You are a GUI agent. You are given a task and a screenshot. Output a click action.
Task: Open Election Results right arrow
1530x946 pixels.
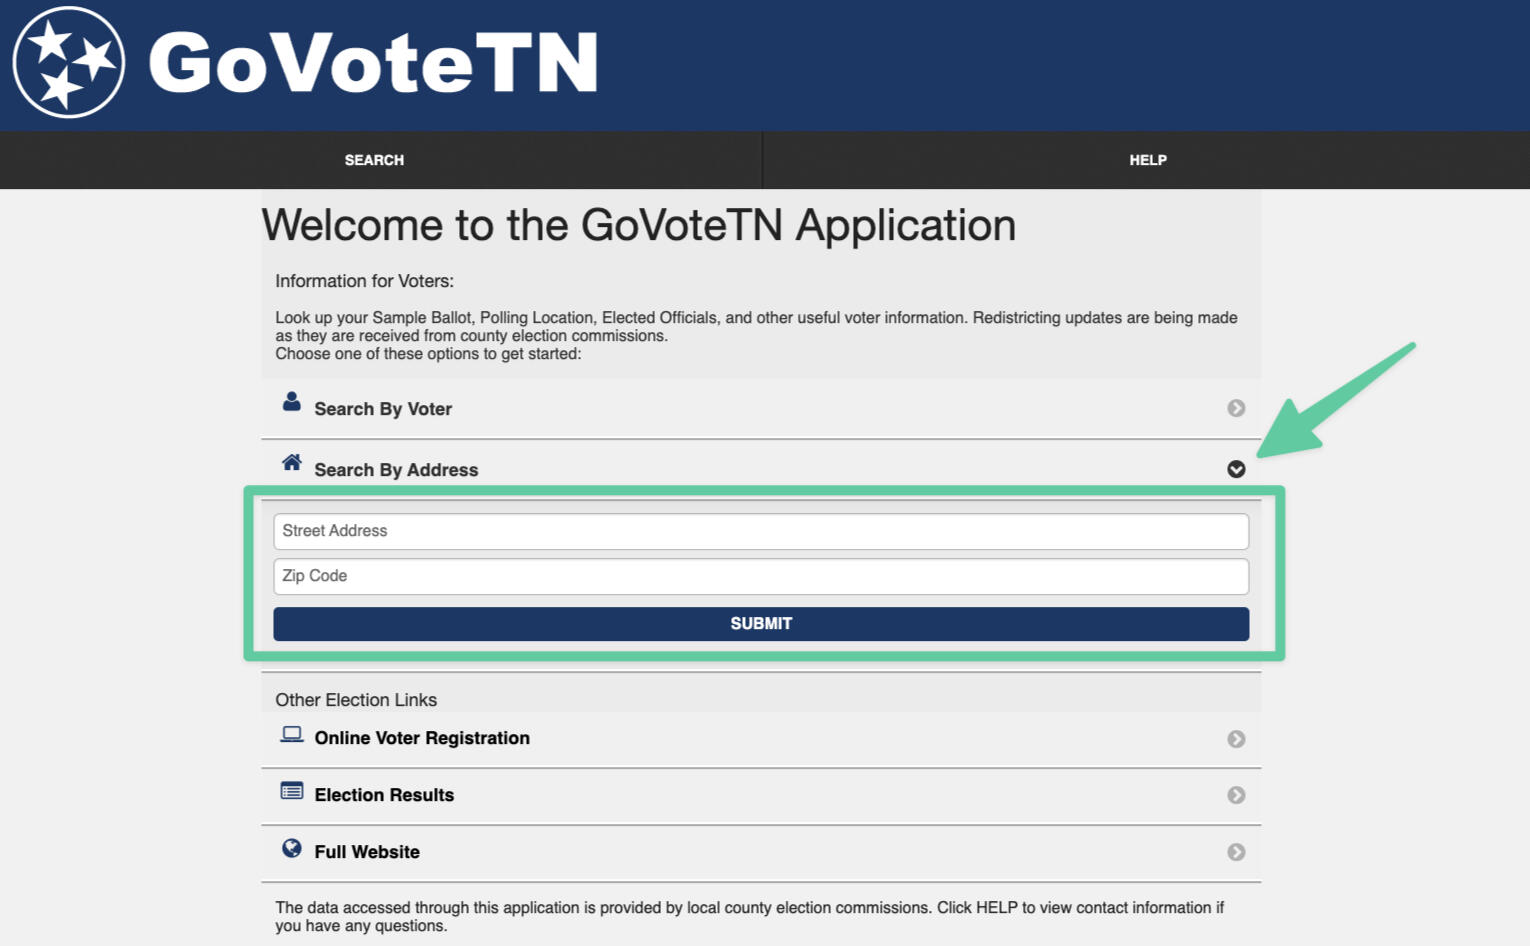tap(1236, 795)
